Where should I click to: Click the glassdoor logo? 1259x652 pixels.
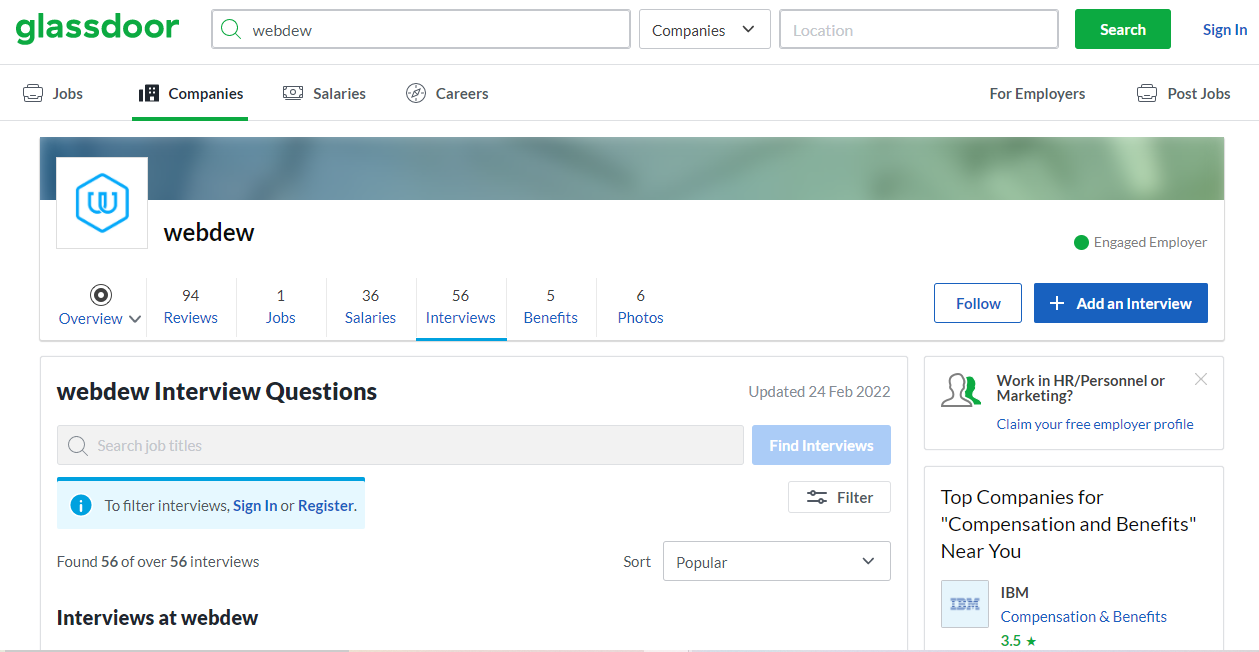tap(97, 28)
